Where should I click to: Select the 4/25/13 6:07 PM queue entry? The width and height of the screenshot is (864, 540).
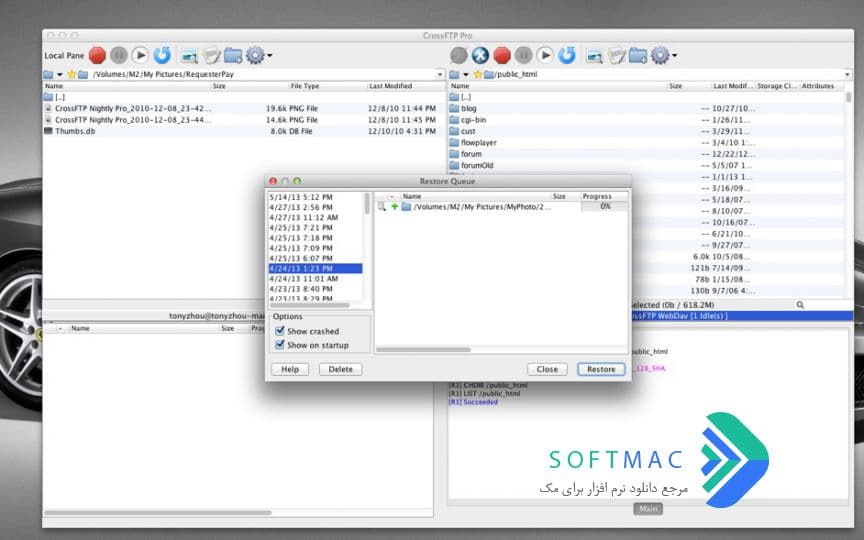(315, 258)
